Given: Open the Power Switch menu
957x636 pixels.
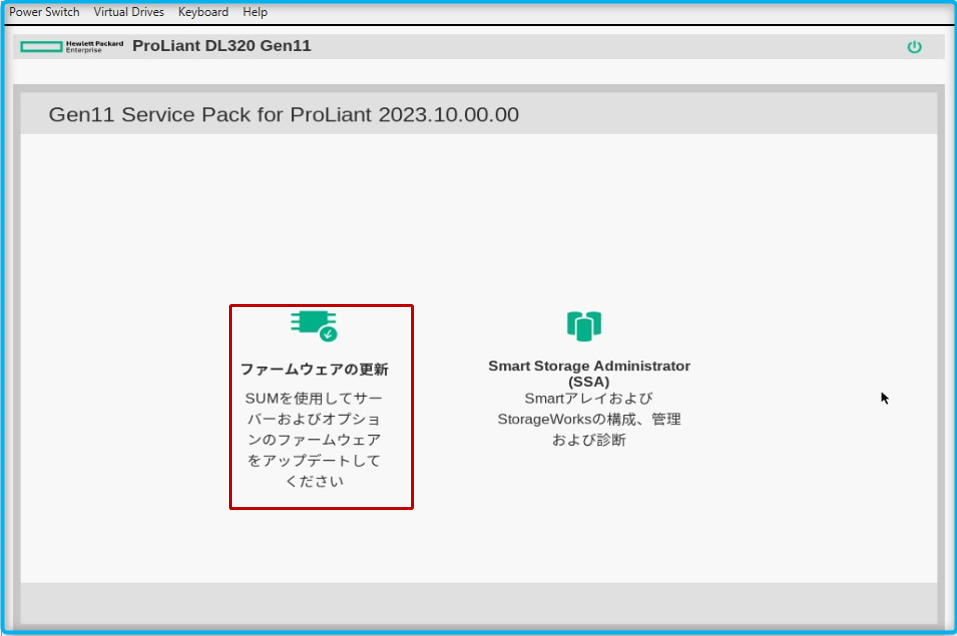Looking at the screenshot, I should tap(44, 12).
